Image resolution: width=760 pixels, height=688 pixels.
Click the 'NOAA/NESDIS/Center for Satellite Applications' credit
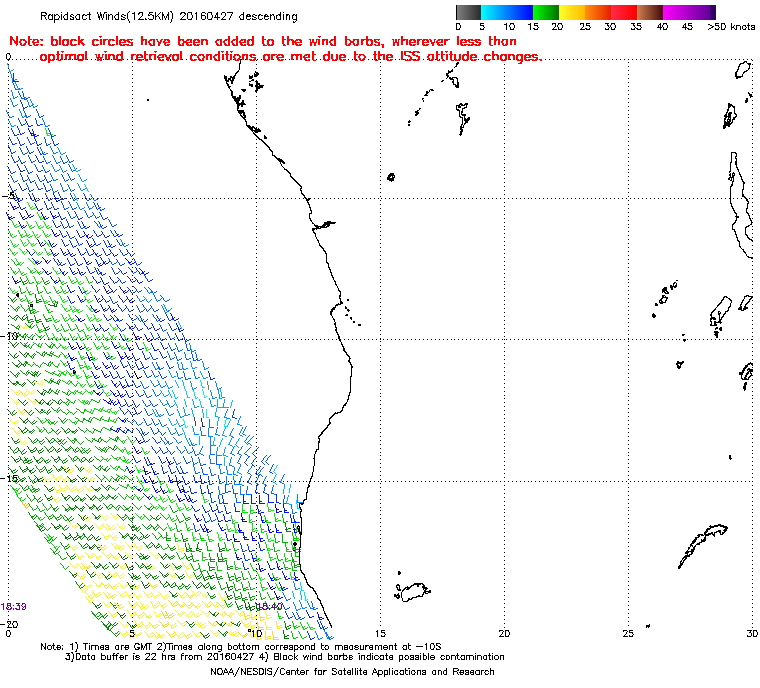(x=352, y=672)
